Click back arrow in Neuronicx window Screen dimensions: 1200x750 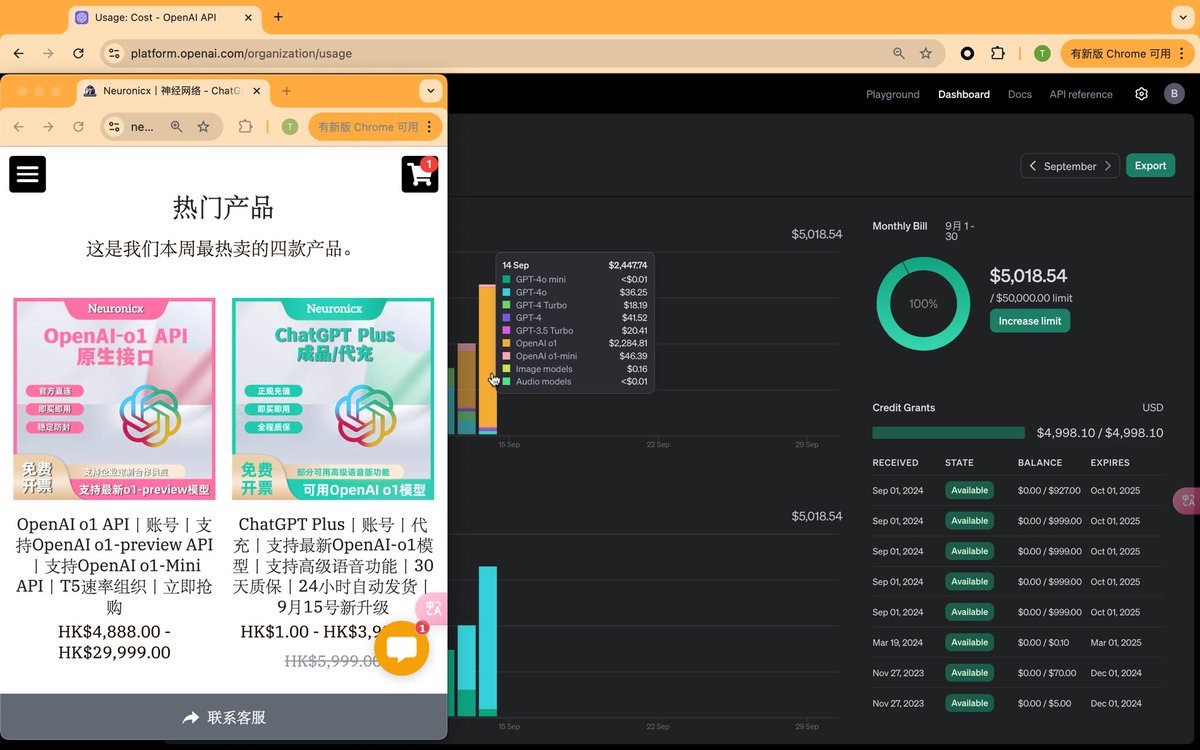[18, 127]
